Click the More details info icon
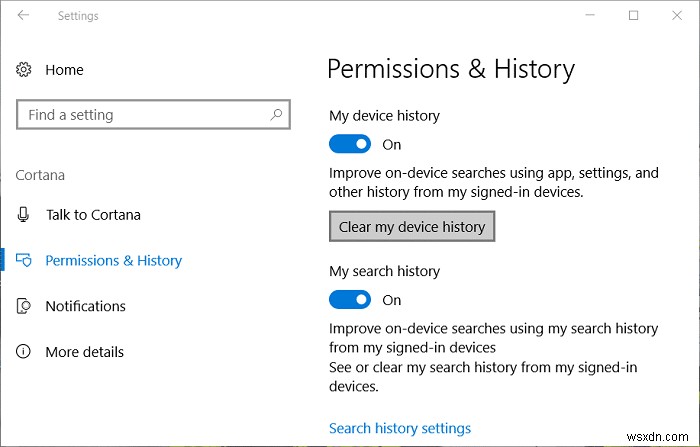 (24, 352)
